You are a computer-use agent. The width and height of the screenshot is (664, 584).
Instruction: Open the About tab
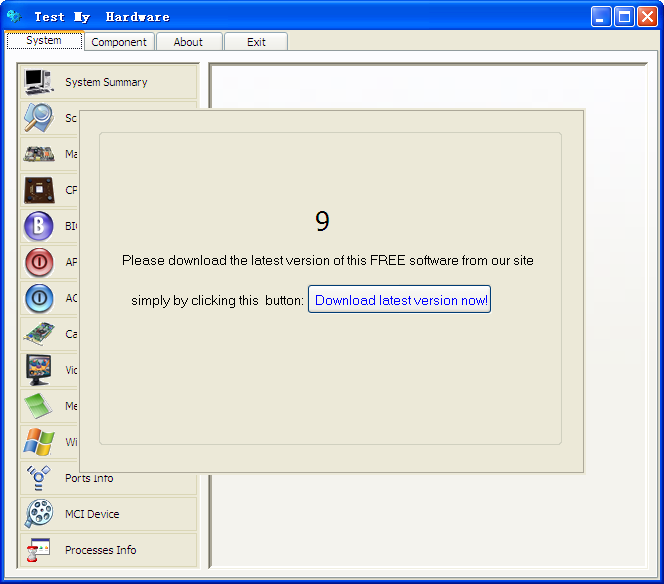pos(188,42)
